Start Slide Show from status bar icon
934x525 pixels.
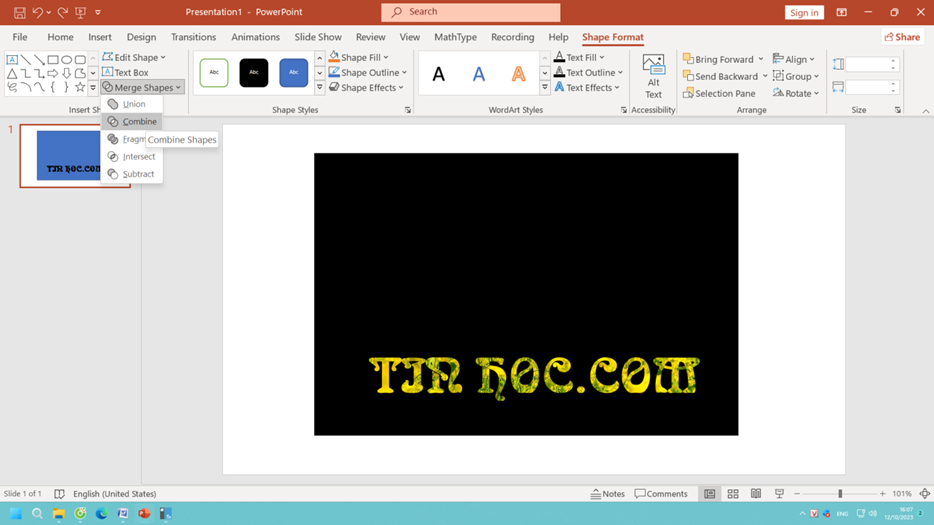pyautogui.click(x=779, y=494)
